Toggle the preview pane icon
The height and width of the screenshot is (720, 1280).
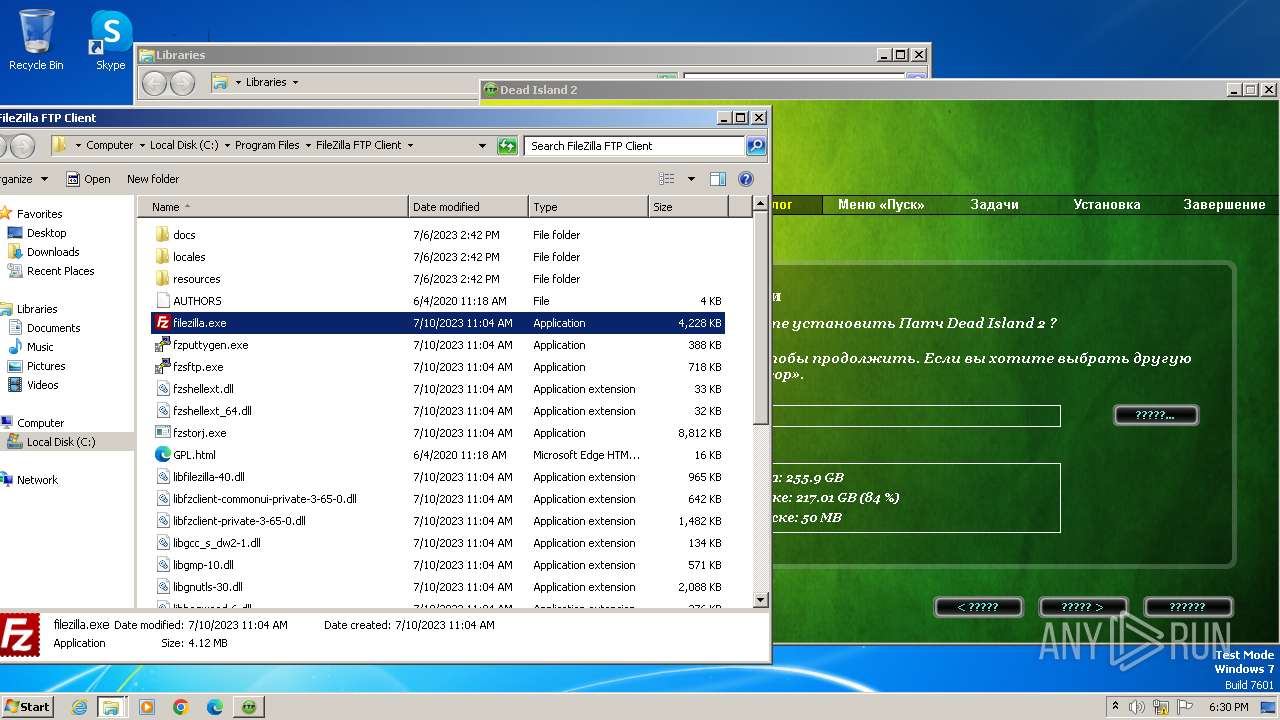[717, 179]
